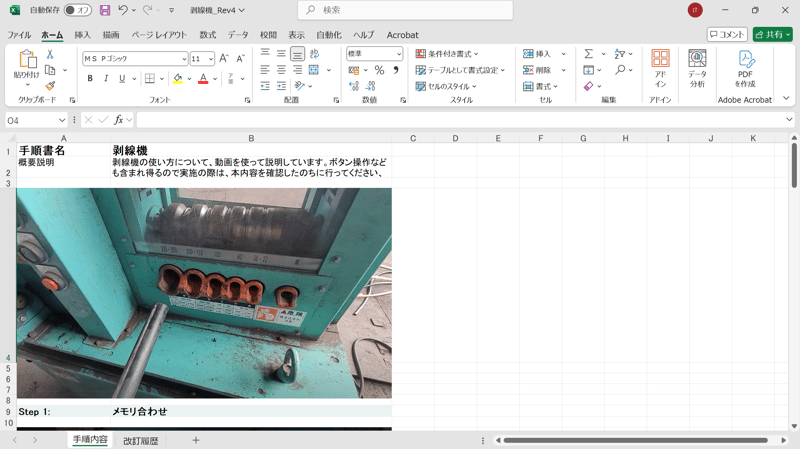Click user account avatar
The height and width of the screenshot is (449, 800).
click(x=695, y=10)
